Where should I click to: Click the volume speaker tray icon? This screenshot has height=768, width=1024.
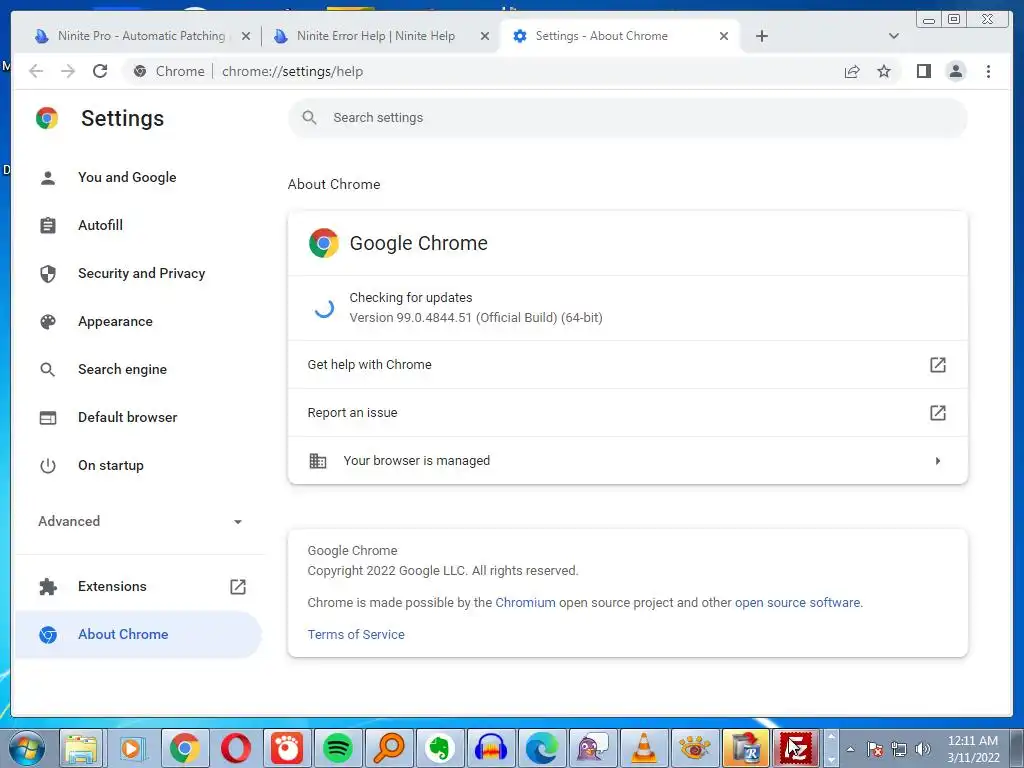[923, 748]
